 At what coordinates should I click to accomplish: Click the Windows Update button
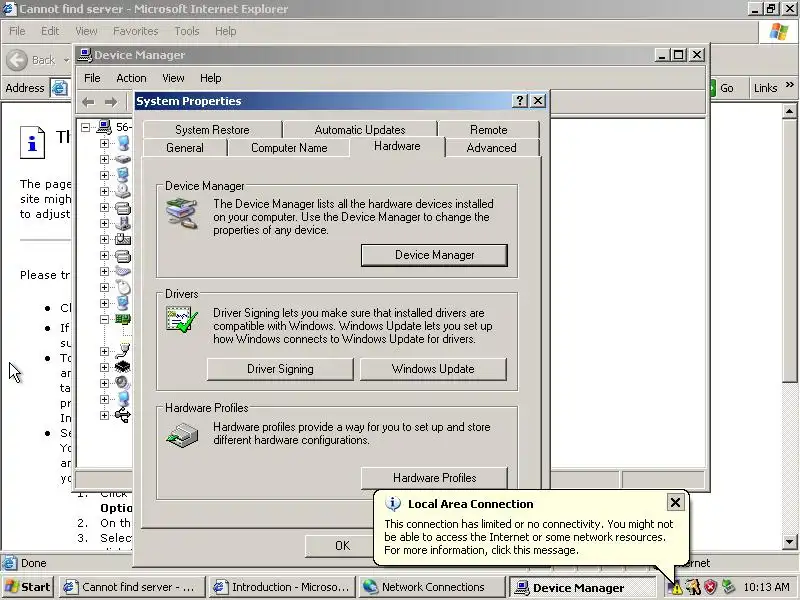[433, 369]
